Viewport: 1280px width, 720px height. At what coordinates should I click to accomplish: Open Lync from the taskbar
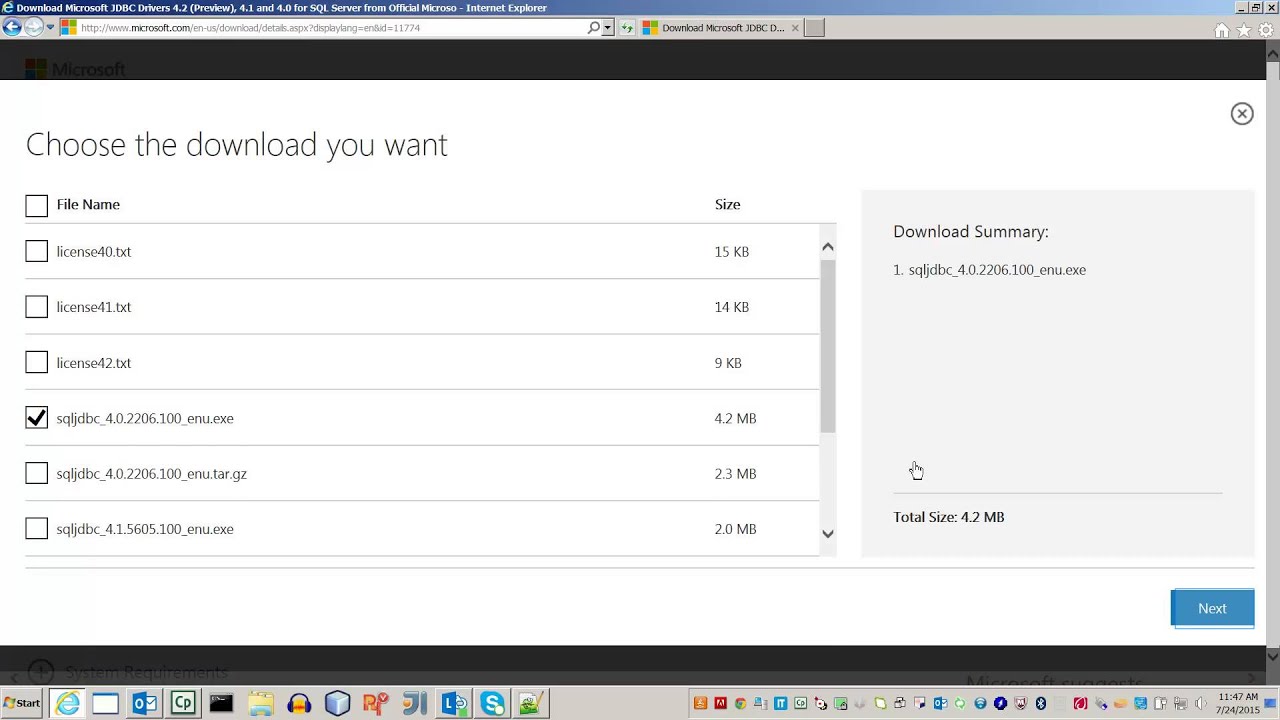(454, 704)
